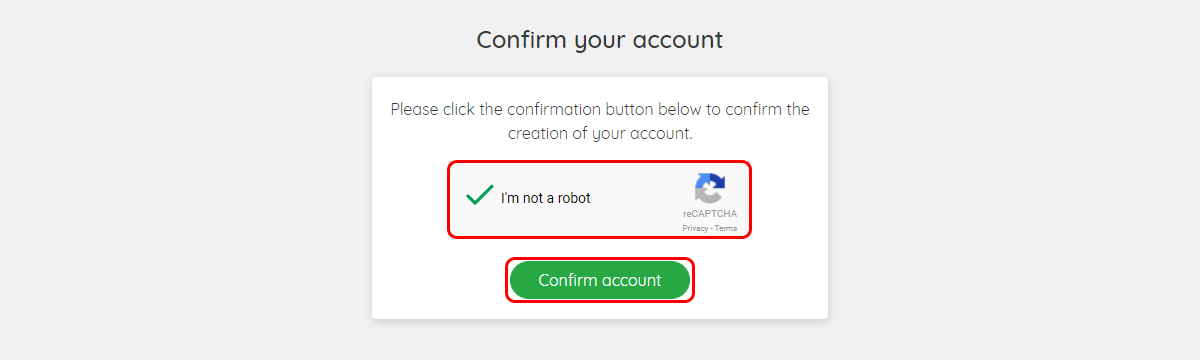Viewport: 1200px width, 360px height.
Task: Click the red outline around Confirm account
Action: point(600,258)
